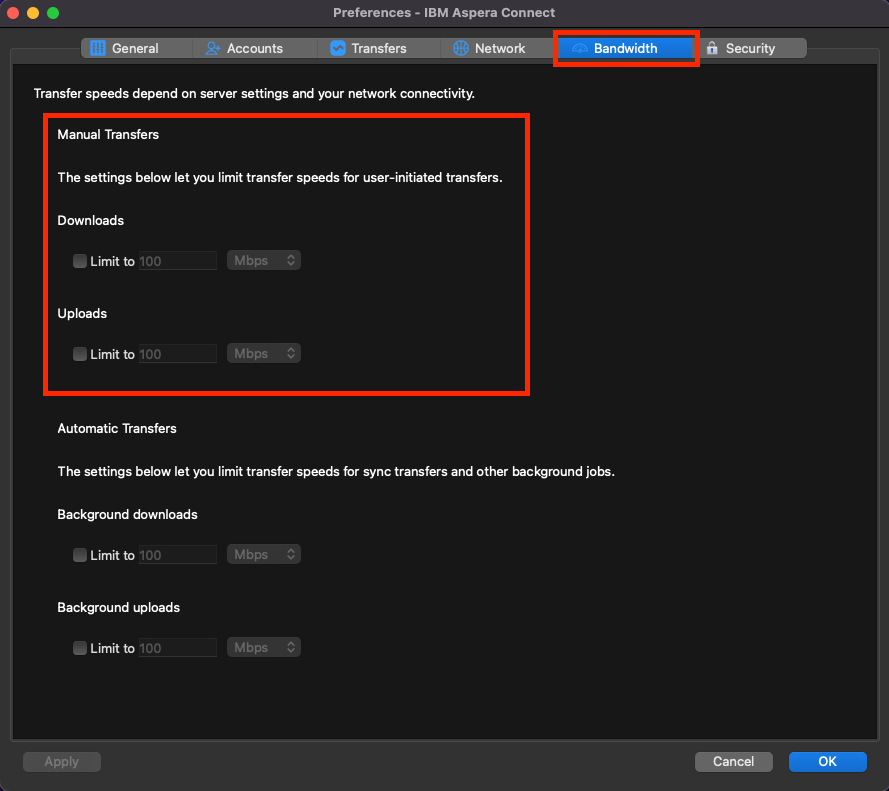Minimize the Preferences window with yellow button
The height and width of the screenshot is (791, 889).
[x=33, y=12]
